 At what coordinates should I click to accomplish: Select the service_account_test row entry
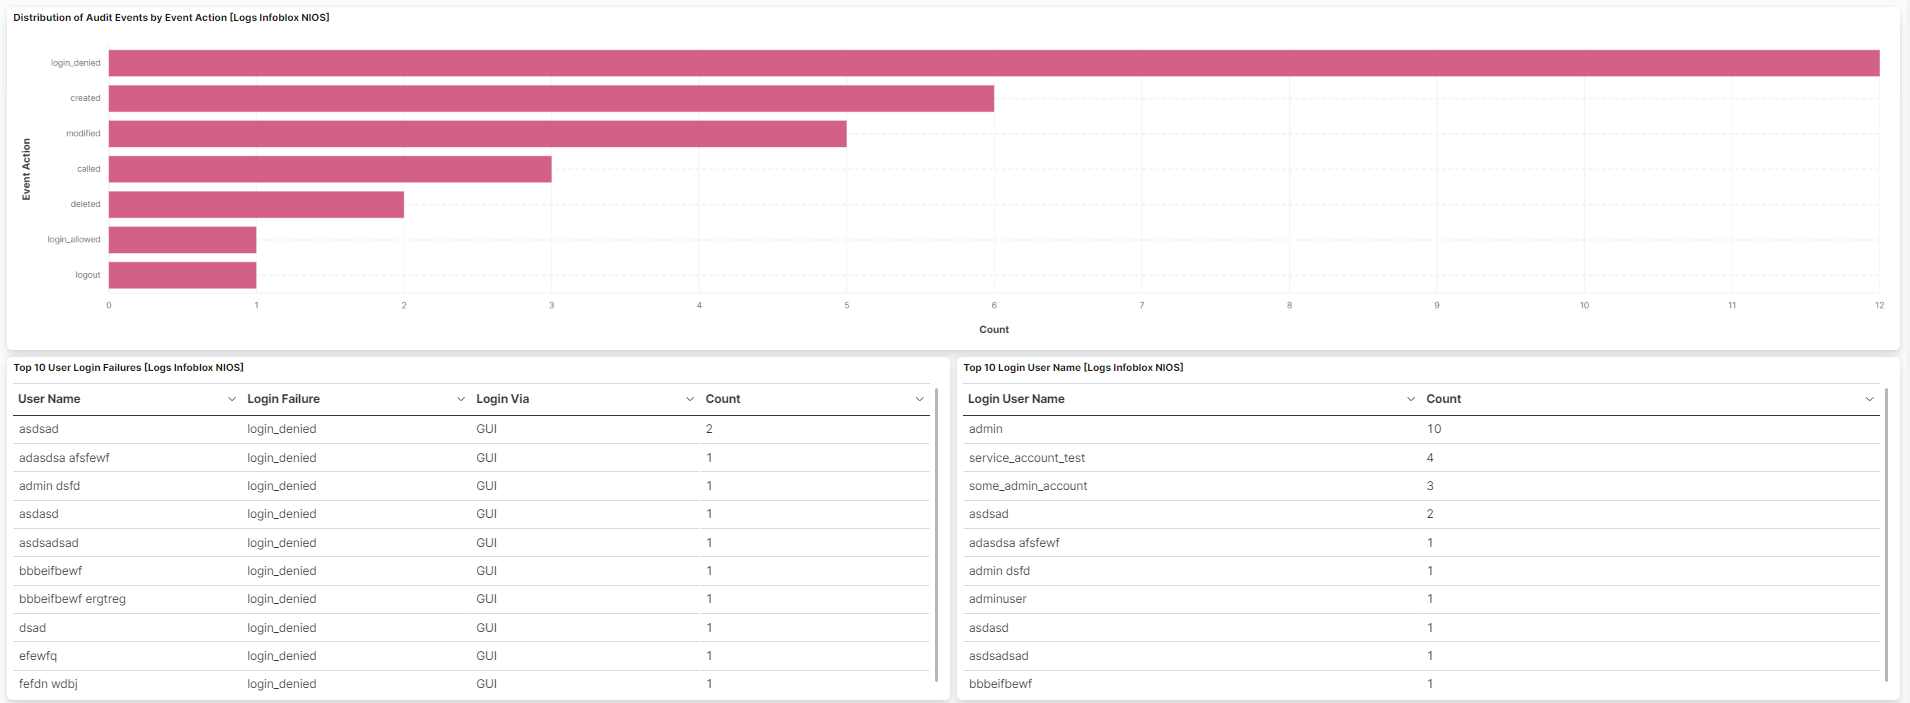point(1026,458)
